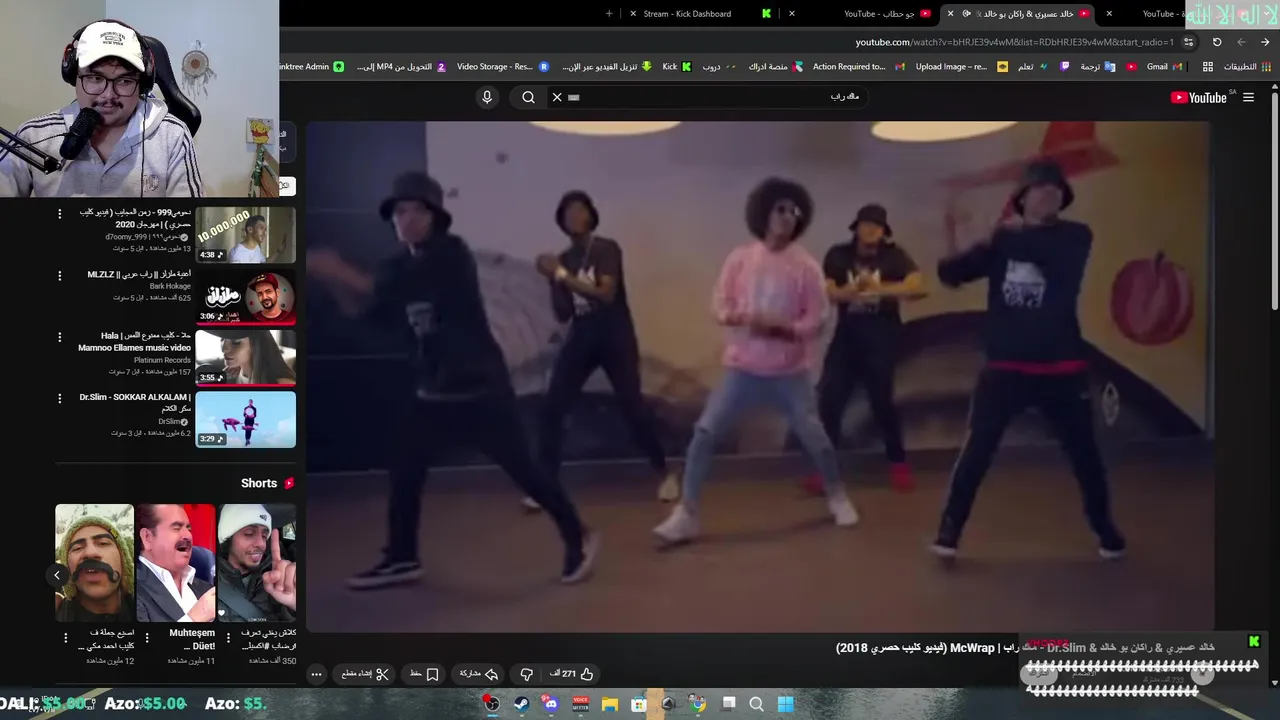Open options menu for SOKKAR ALKALAM video
Screen dimensions: 1280x720
59,398
